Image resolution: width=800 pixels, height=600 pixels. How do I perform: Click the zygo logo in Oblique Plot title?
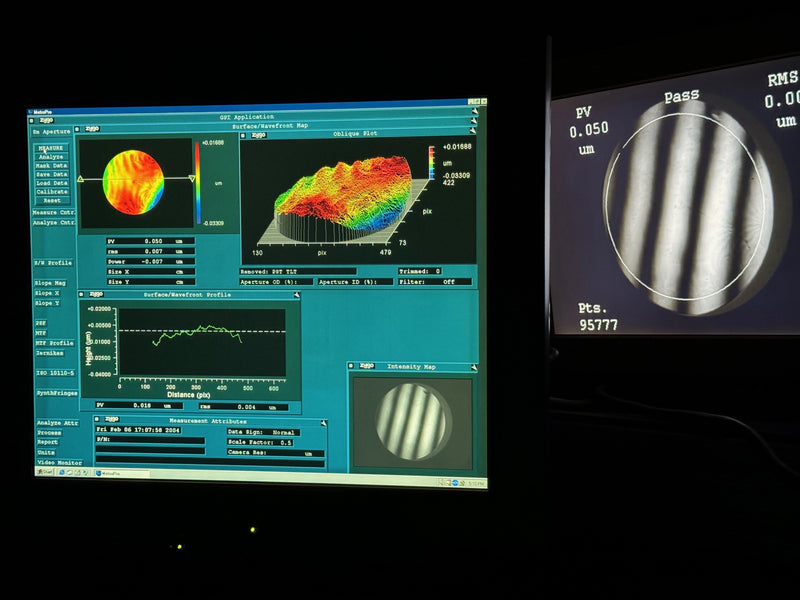tap(258, 135)
